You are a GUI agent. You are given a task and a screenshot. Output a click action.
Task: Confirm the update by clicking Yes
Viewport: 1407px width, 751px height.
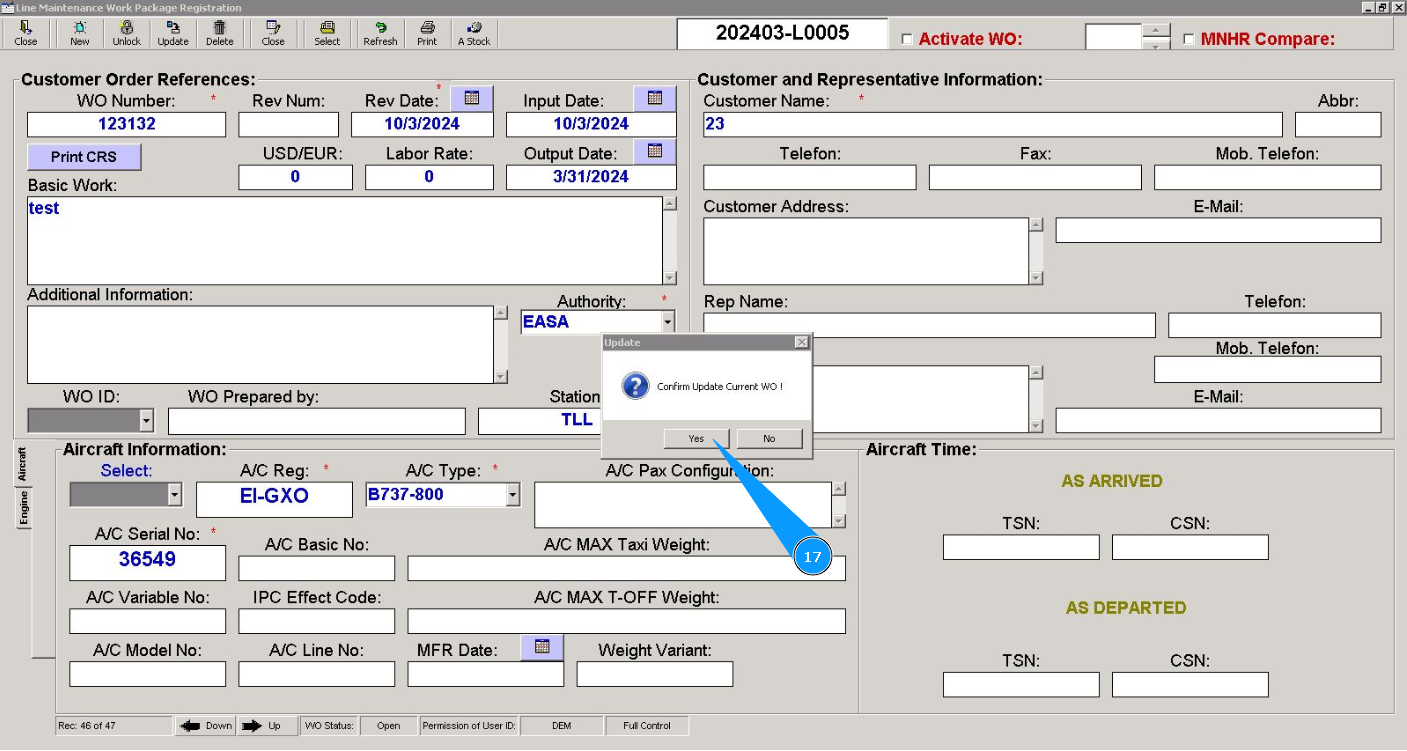point(696,438)
